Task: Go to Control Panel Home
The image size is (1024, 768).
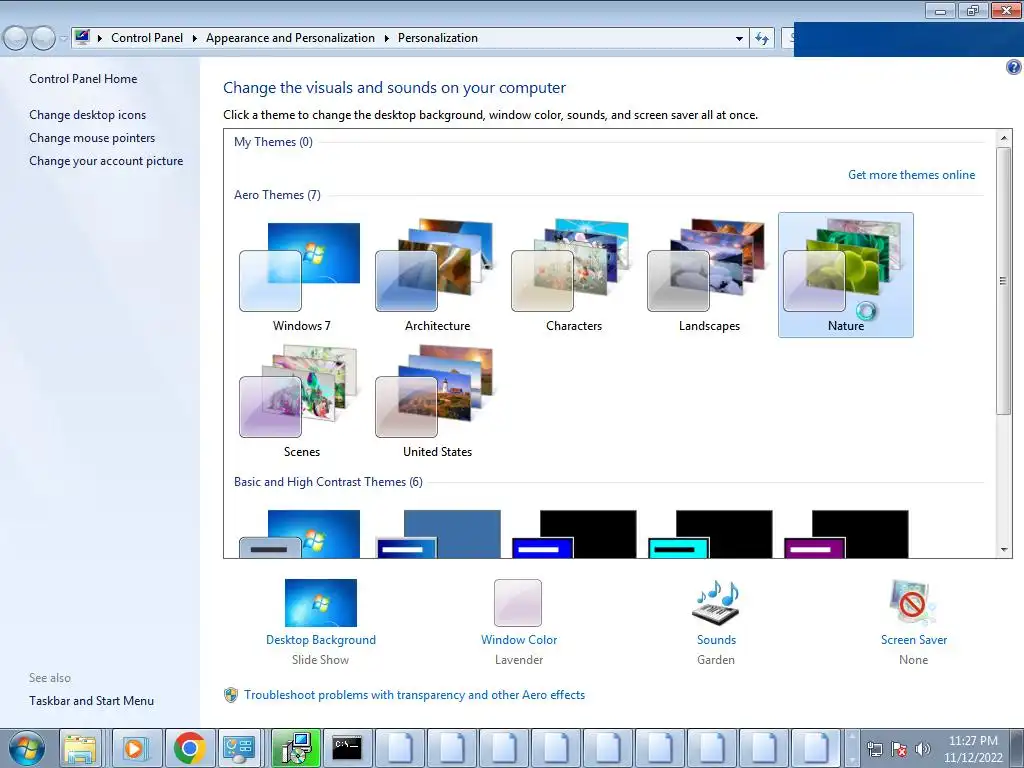Action: click(83, 79)
